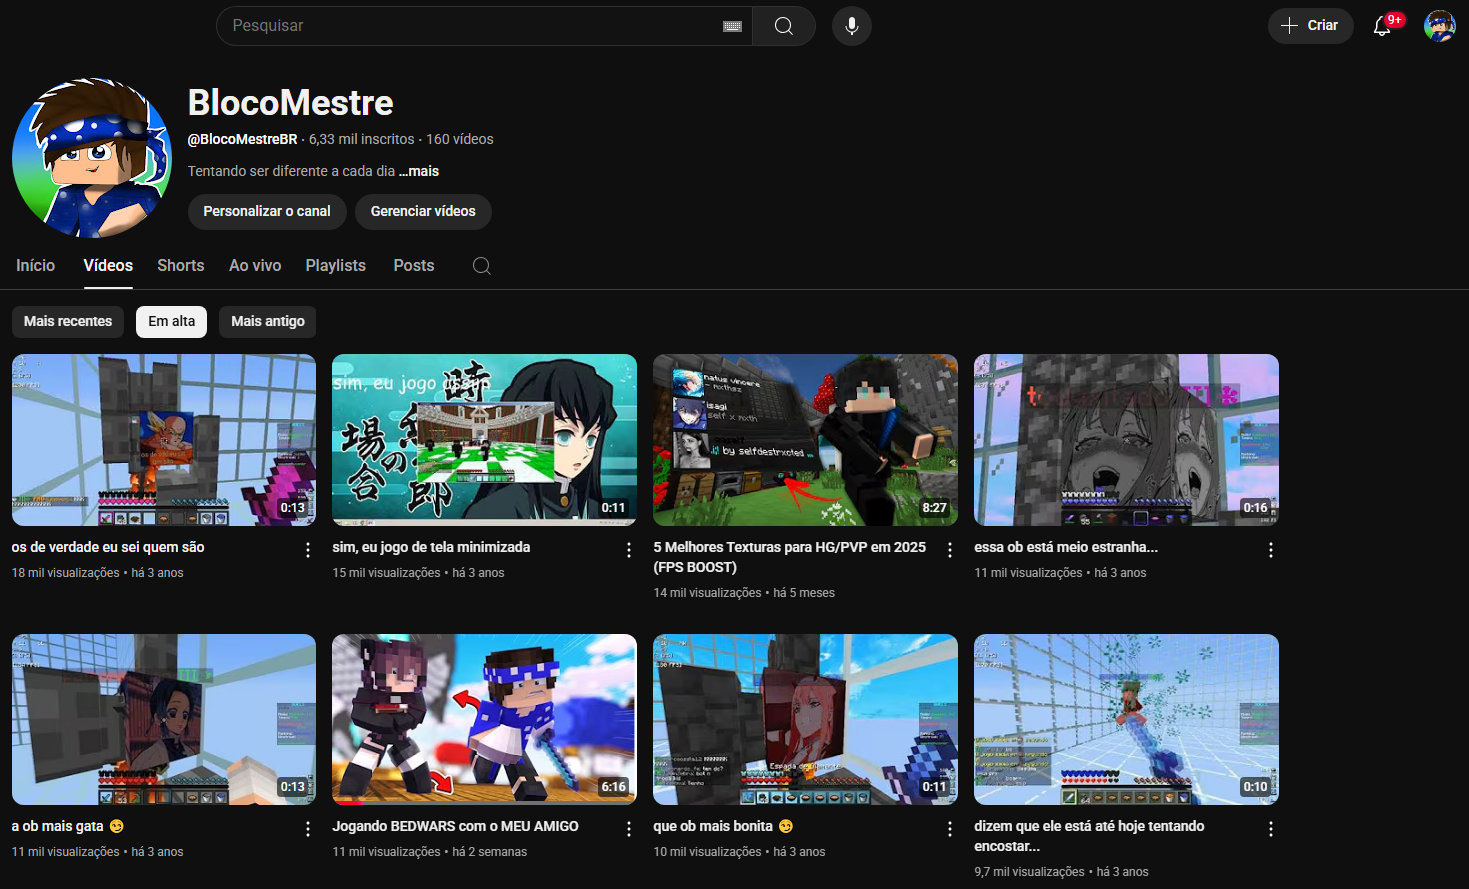This screenshot has width=1469, height=889.
Task: Click '18 mil visualizações • há 3 anos' text
Action: point(98,573)
